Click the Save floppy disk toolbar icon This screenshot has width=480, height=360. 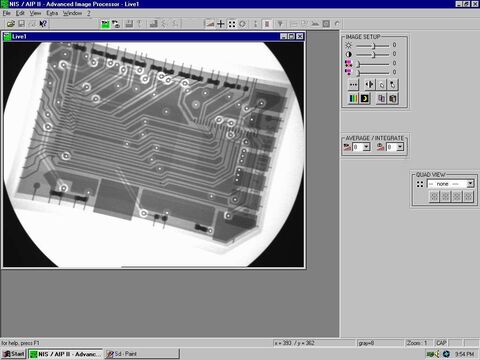pyautogui.click(x=21, y=24)
